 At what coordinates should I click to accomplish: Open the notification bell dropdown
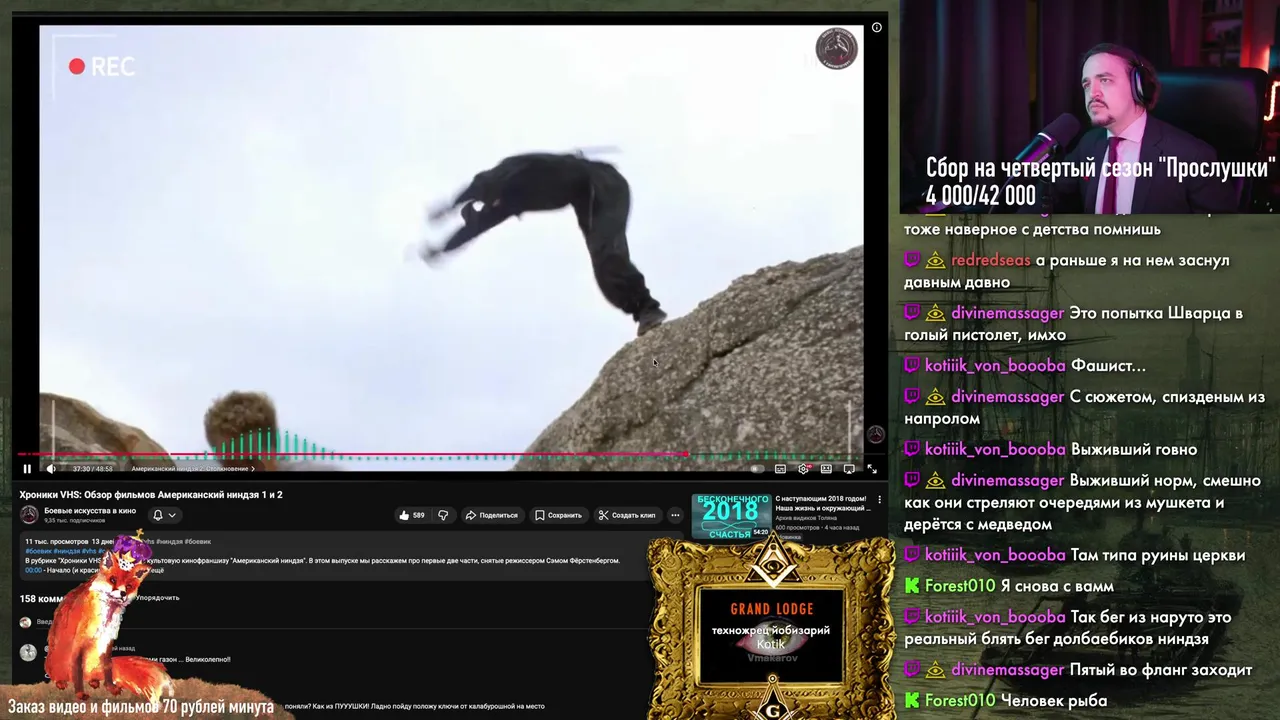click(x=164, y=515)
